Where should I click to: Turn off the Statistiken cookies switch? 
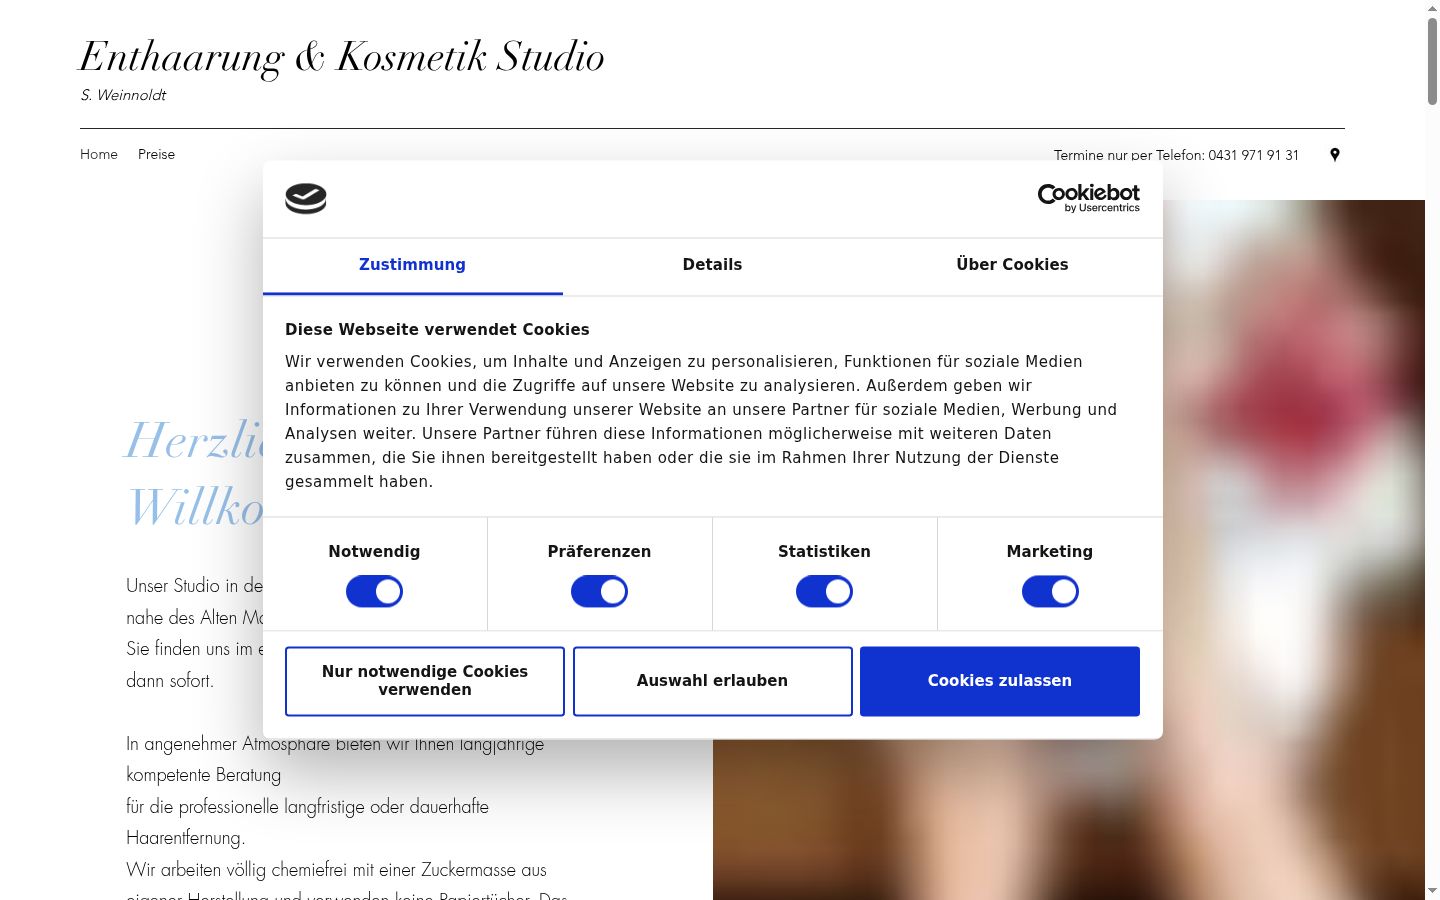tap(824, 592)
